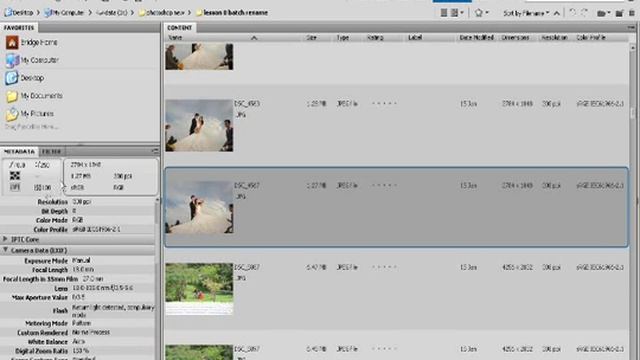640x360 pixels.
Task: Open the Sort by Filename dropdown
Action: tap(526, 13)
